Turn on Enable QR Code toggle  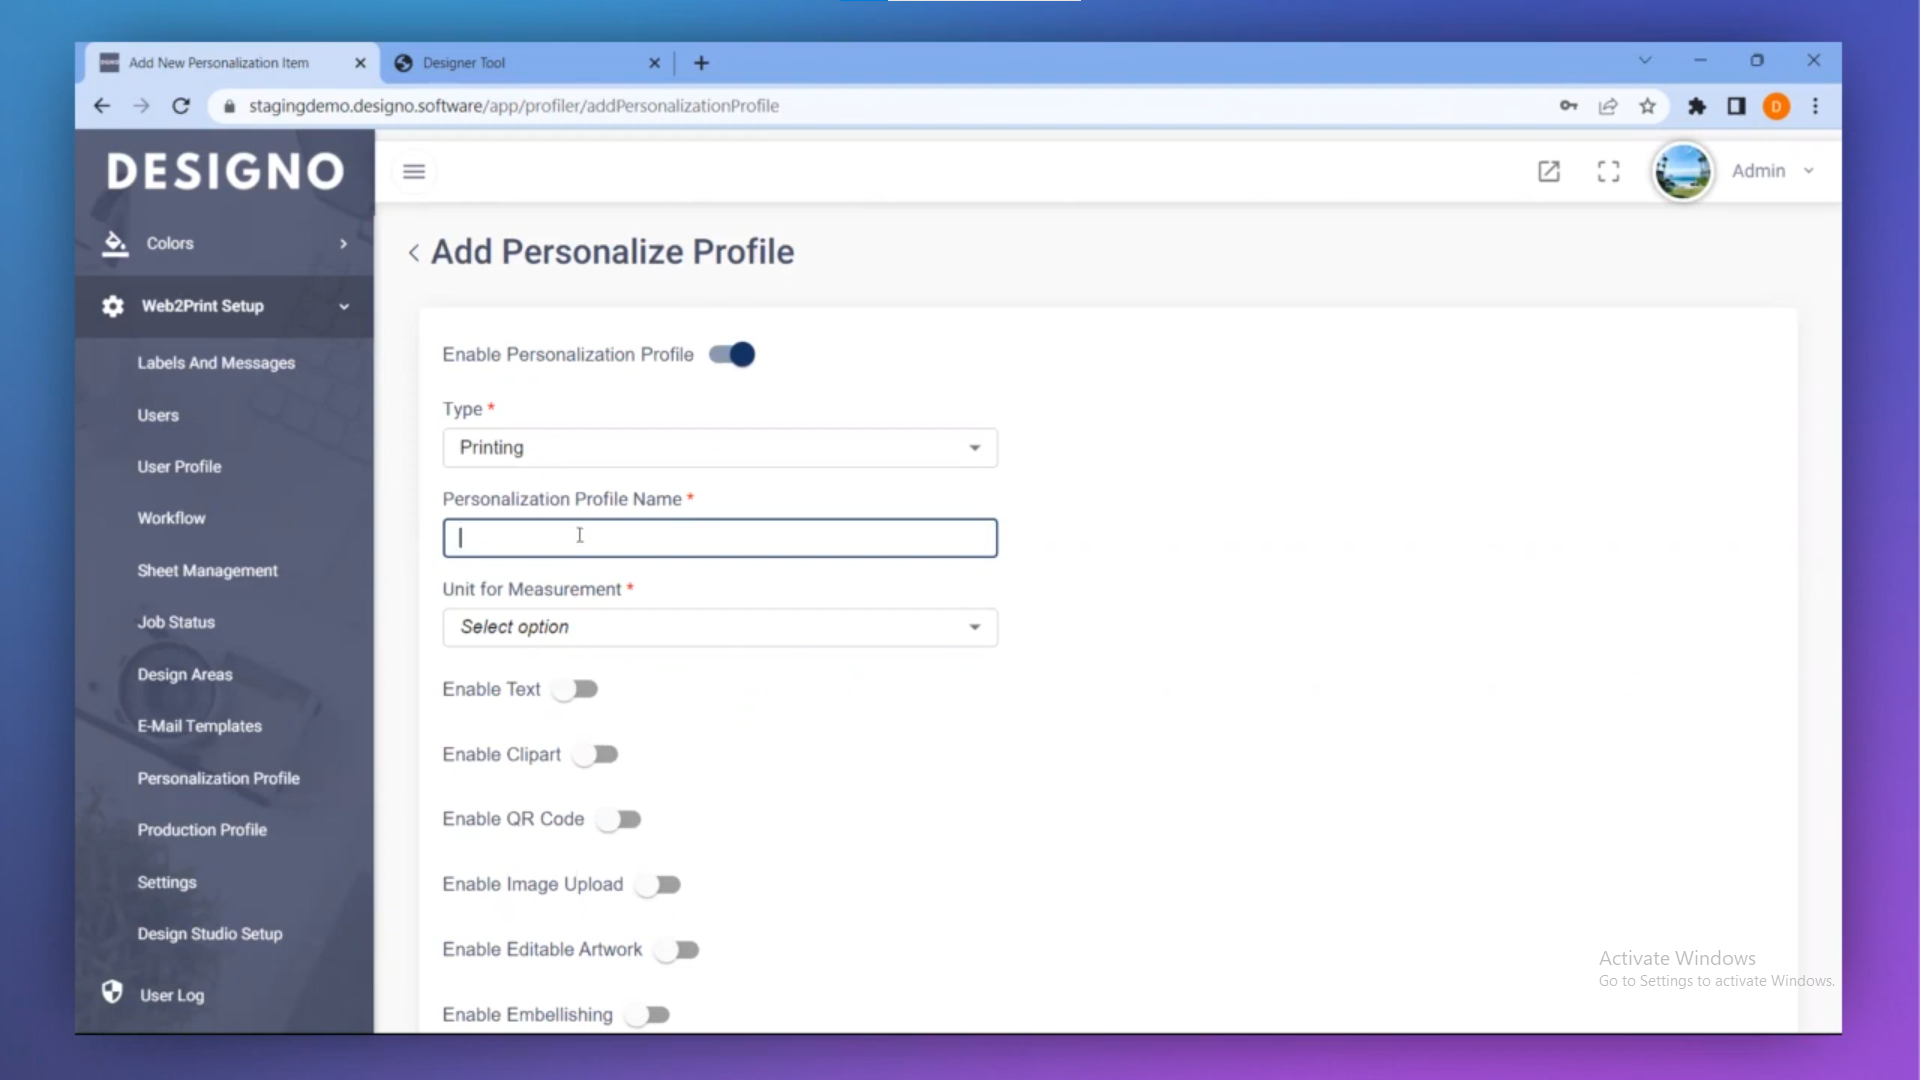point(619,820)
